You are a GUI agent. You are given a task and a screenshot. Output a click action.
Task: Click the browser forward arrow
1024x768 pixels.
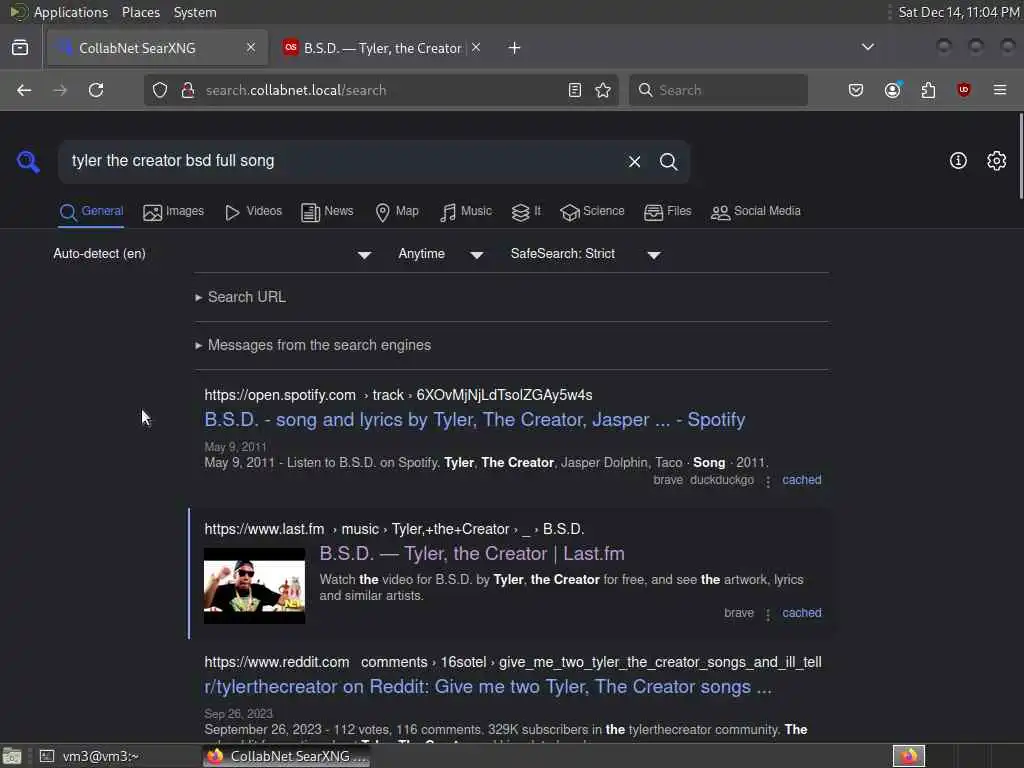click(60, 90)
